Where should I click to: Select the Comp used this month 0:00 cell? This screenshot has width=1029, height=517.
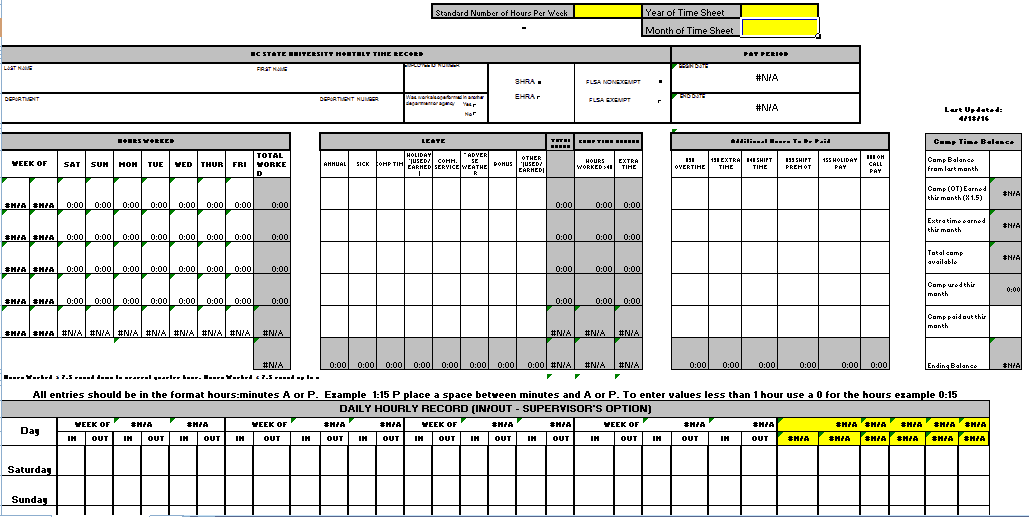point(1005,289)
